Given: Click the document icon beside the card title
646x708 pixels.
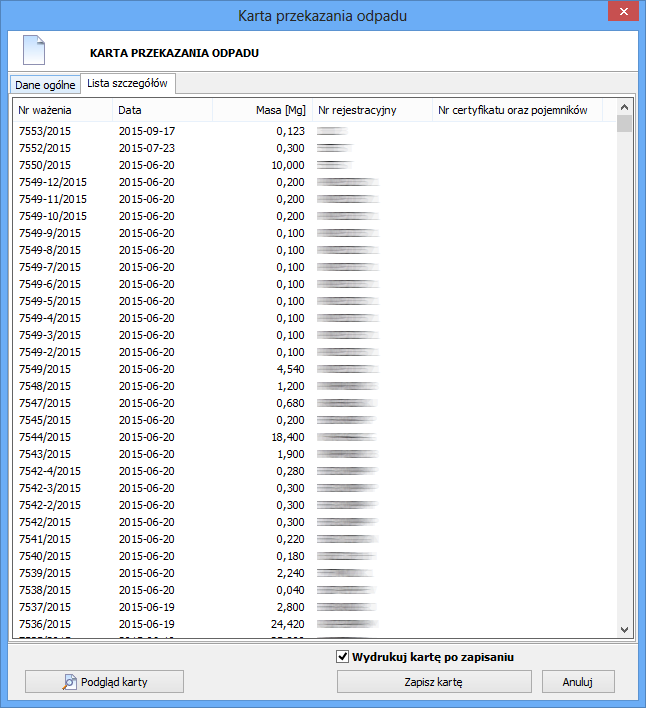Looking at the screenshot, I should [34, 51].
